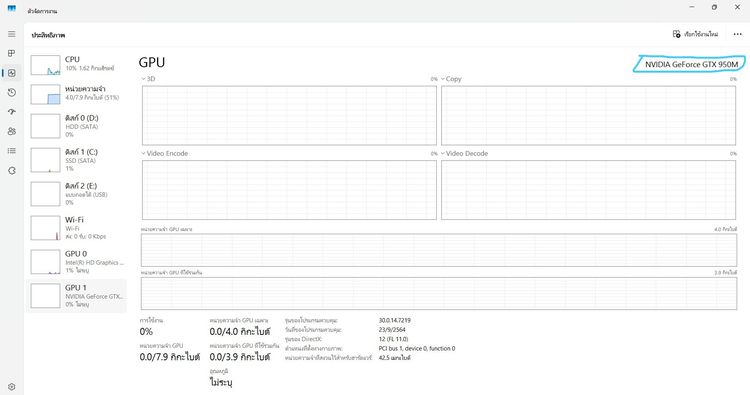Click inside the Video Decode graph
The width and height of the screenshot is (750, 395).
[588, 190]
